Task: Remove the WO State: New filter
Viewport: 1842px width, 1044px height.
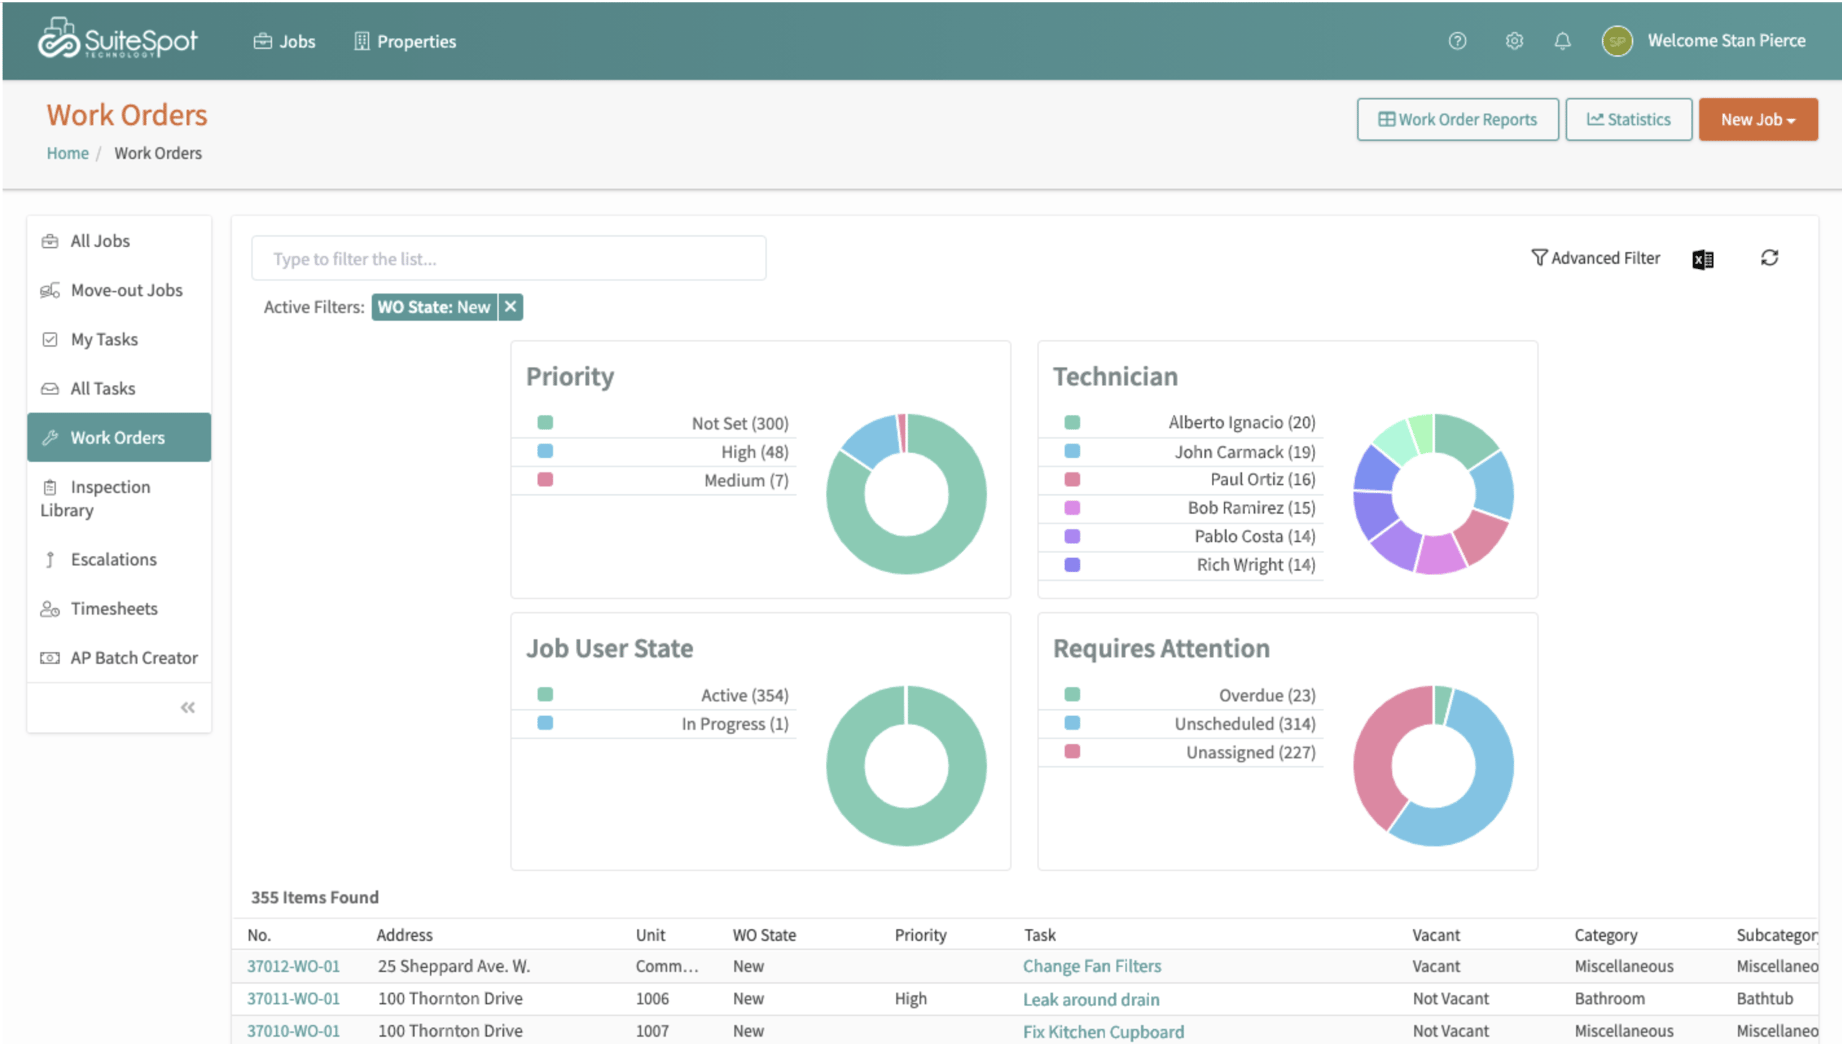Action: [x=511, y=307]
